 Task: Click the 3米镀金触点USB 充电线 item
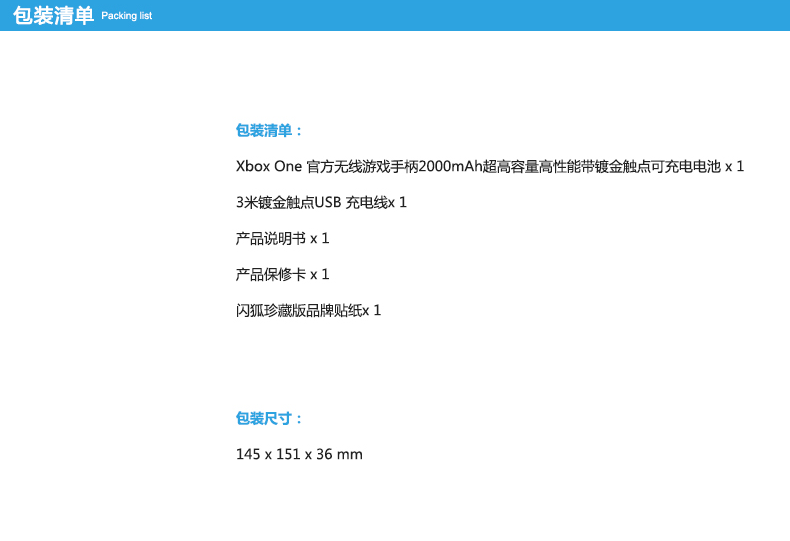pos(321,202)
